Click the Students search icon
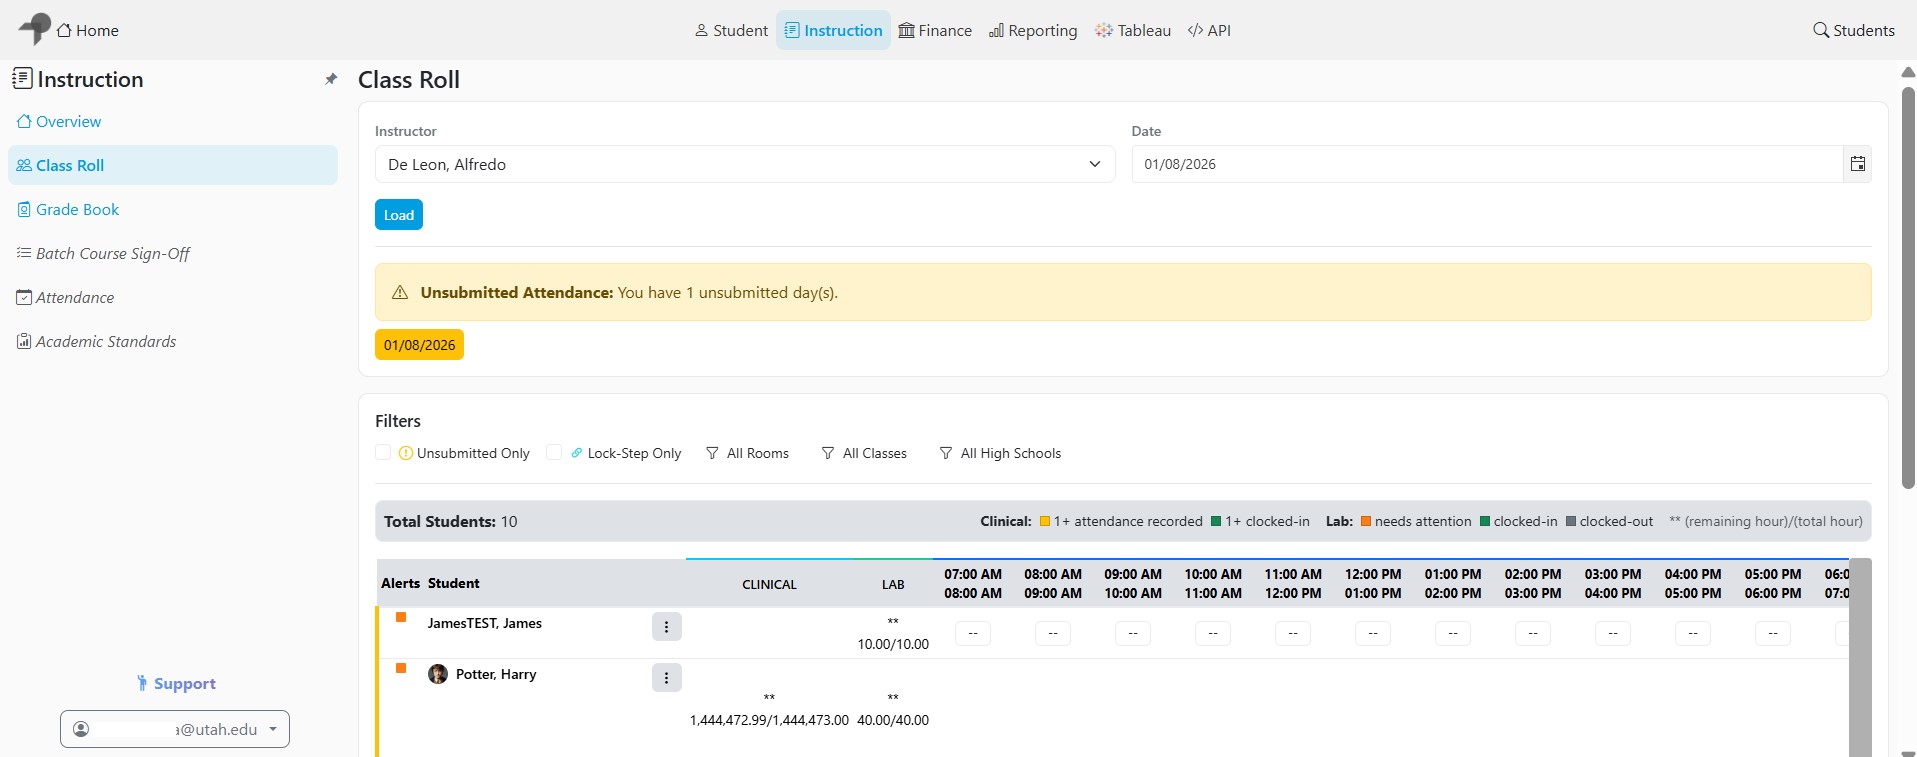Viewport: 1917px width, 757px height. coord(1821,30)
